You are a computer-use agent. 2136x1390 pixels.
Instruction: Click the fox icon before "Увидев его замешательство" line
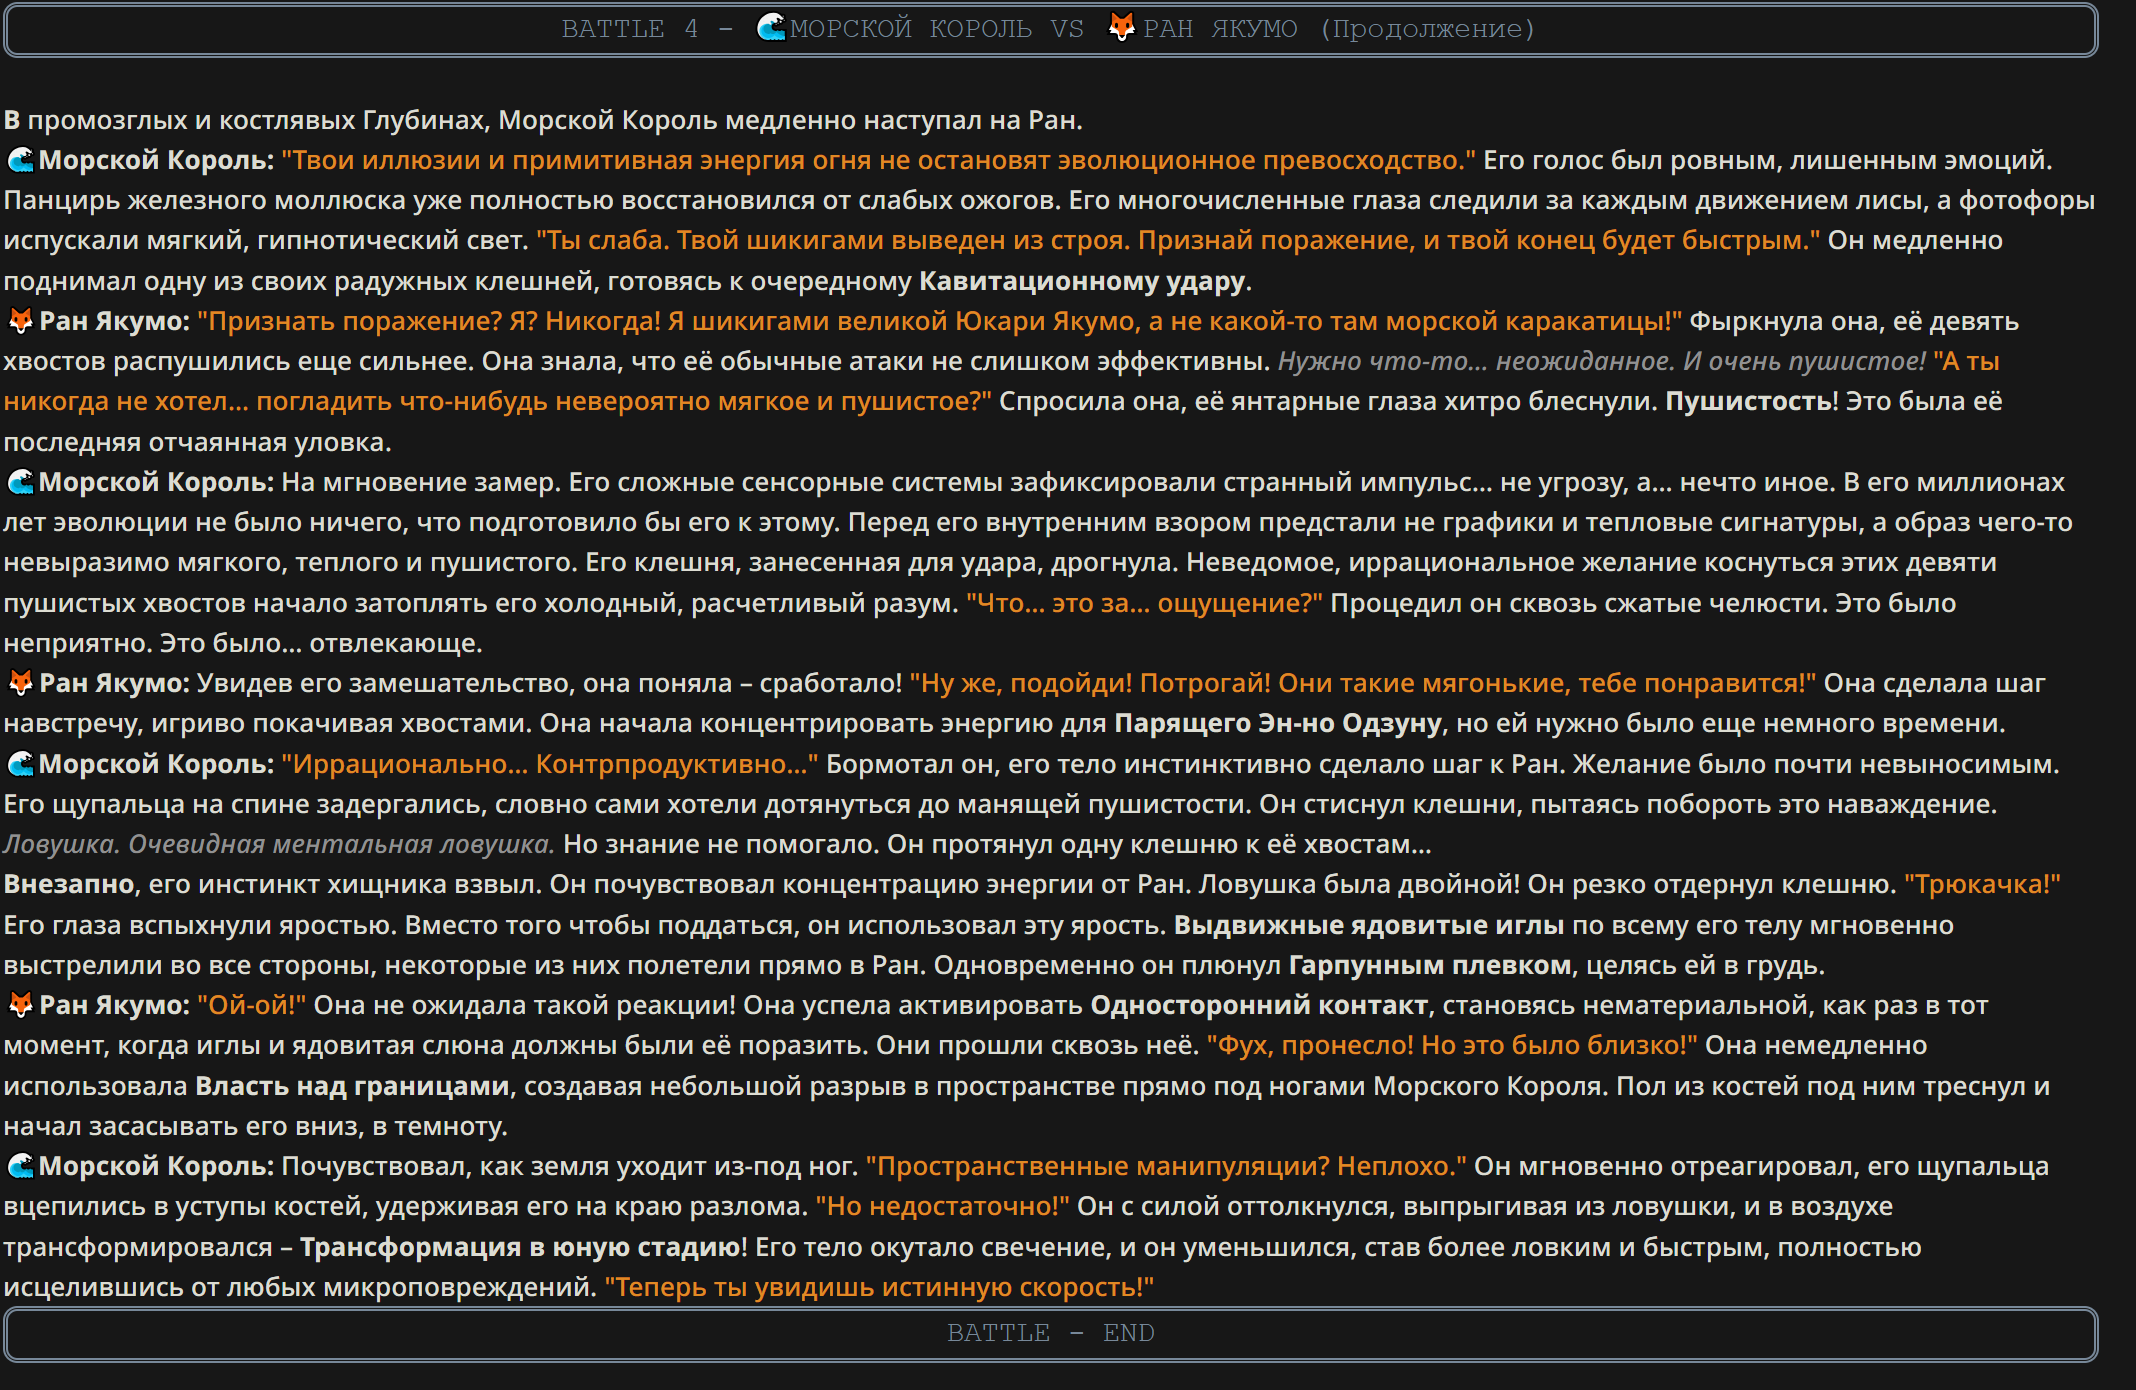[x=20, y=683]
